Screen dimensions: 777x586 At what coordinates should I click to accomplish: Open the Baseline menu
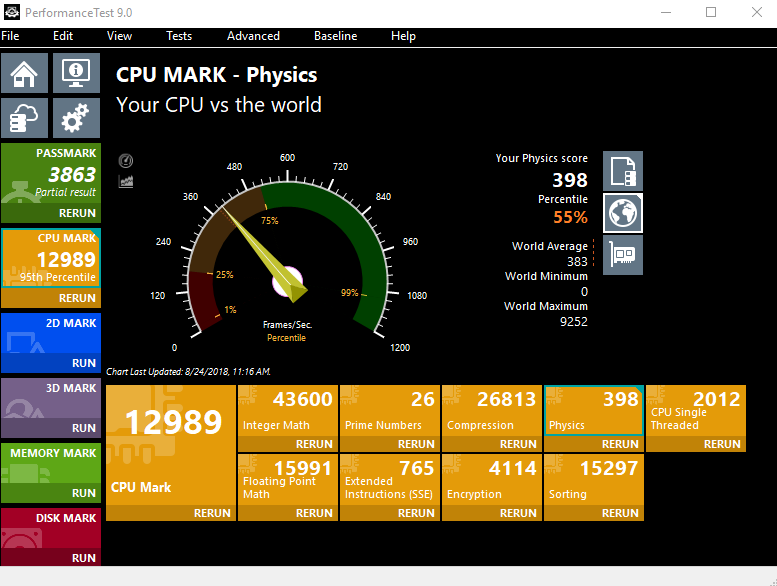[335, 36]
